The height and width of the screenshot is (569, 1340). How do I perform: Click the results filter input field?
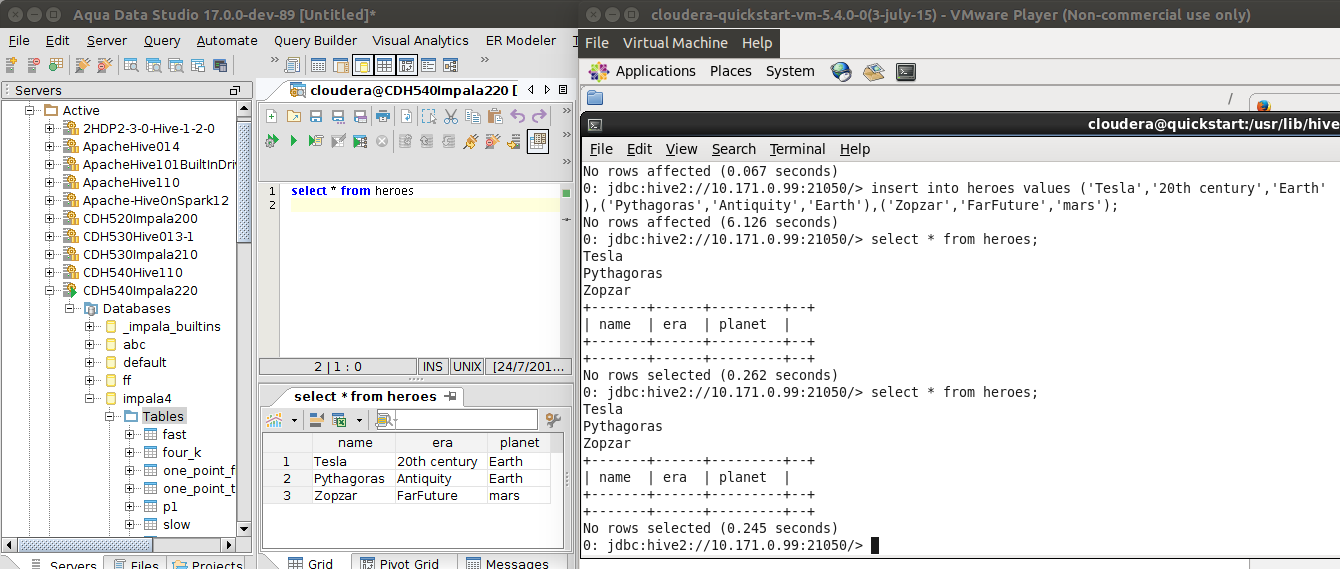click(467, 420)
